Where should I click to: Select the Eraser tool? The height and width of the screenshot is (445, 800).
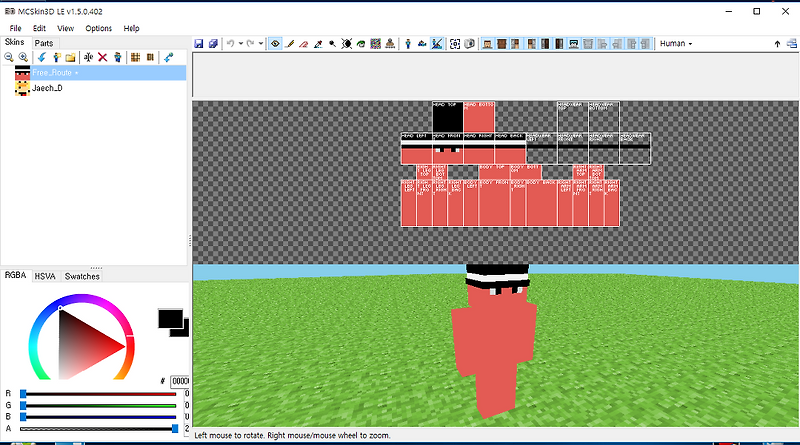304,44
